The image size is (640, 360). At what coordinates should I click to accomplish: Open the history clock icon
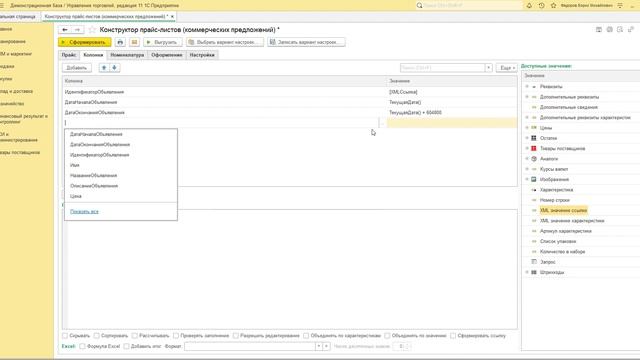(541, 5)
